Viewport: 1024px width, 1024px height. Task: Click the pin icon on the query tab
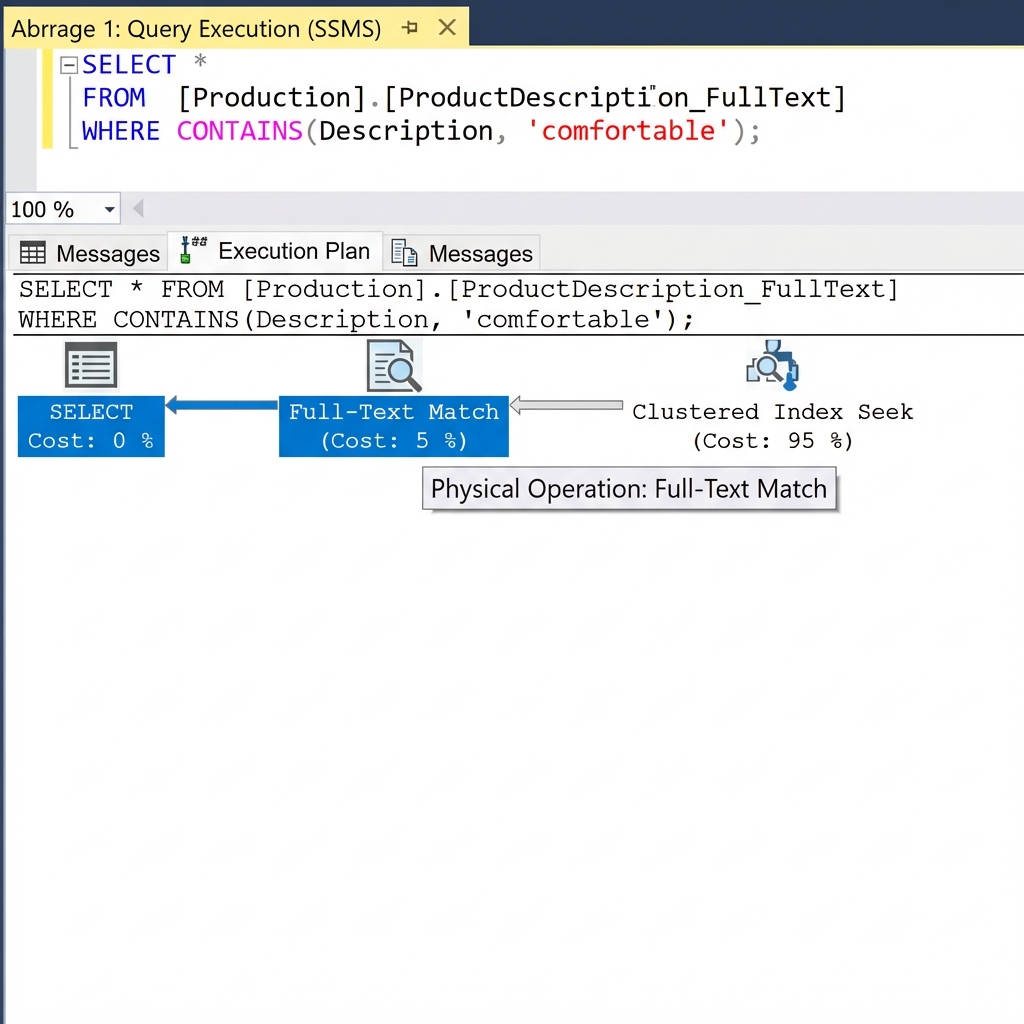pos(410,28)
